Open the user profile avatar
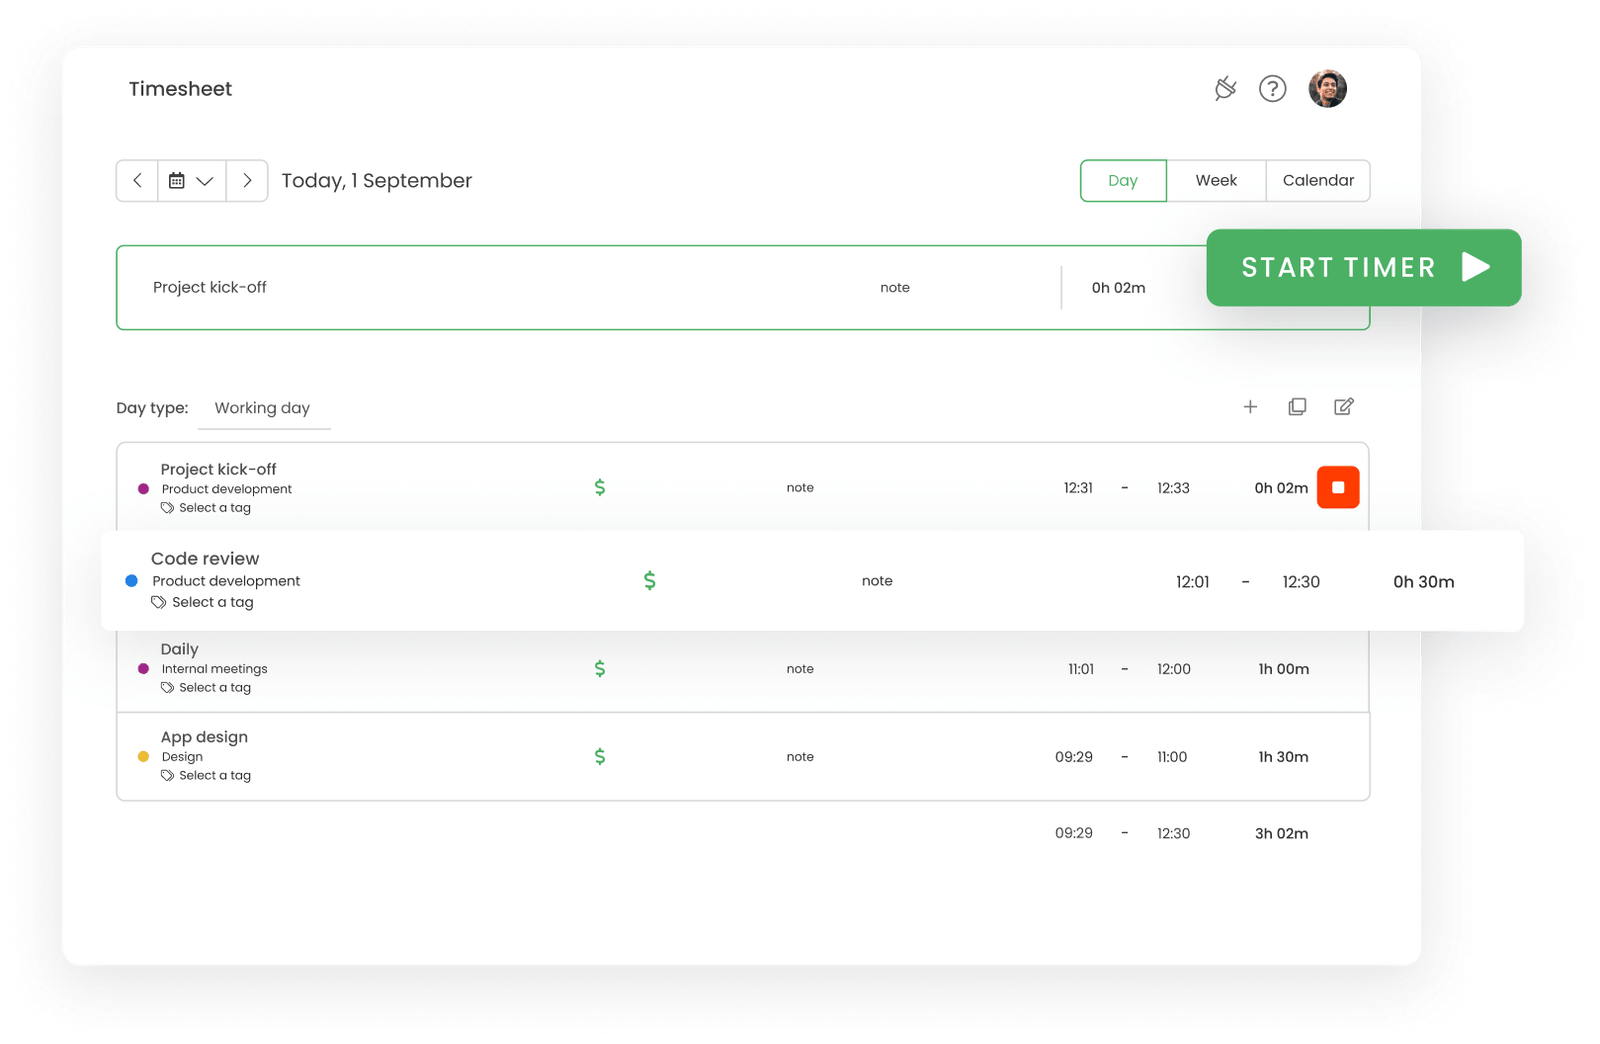The height and width of the screenshot is (1044, 1600). (x=1327, y=89)
